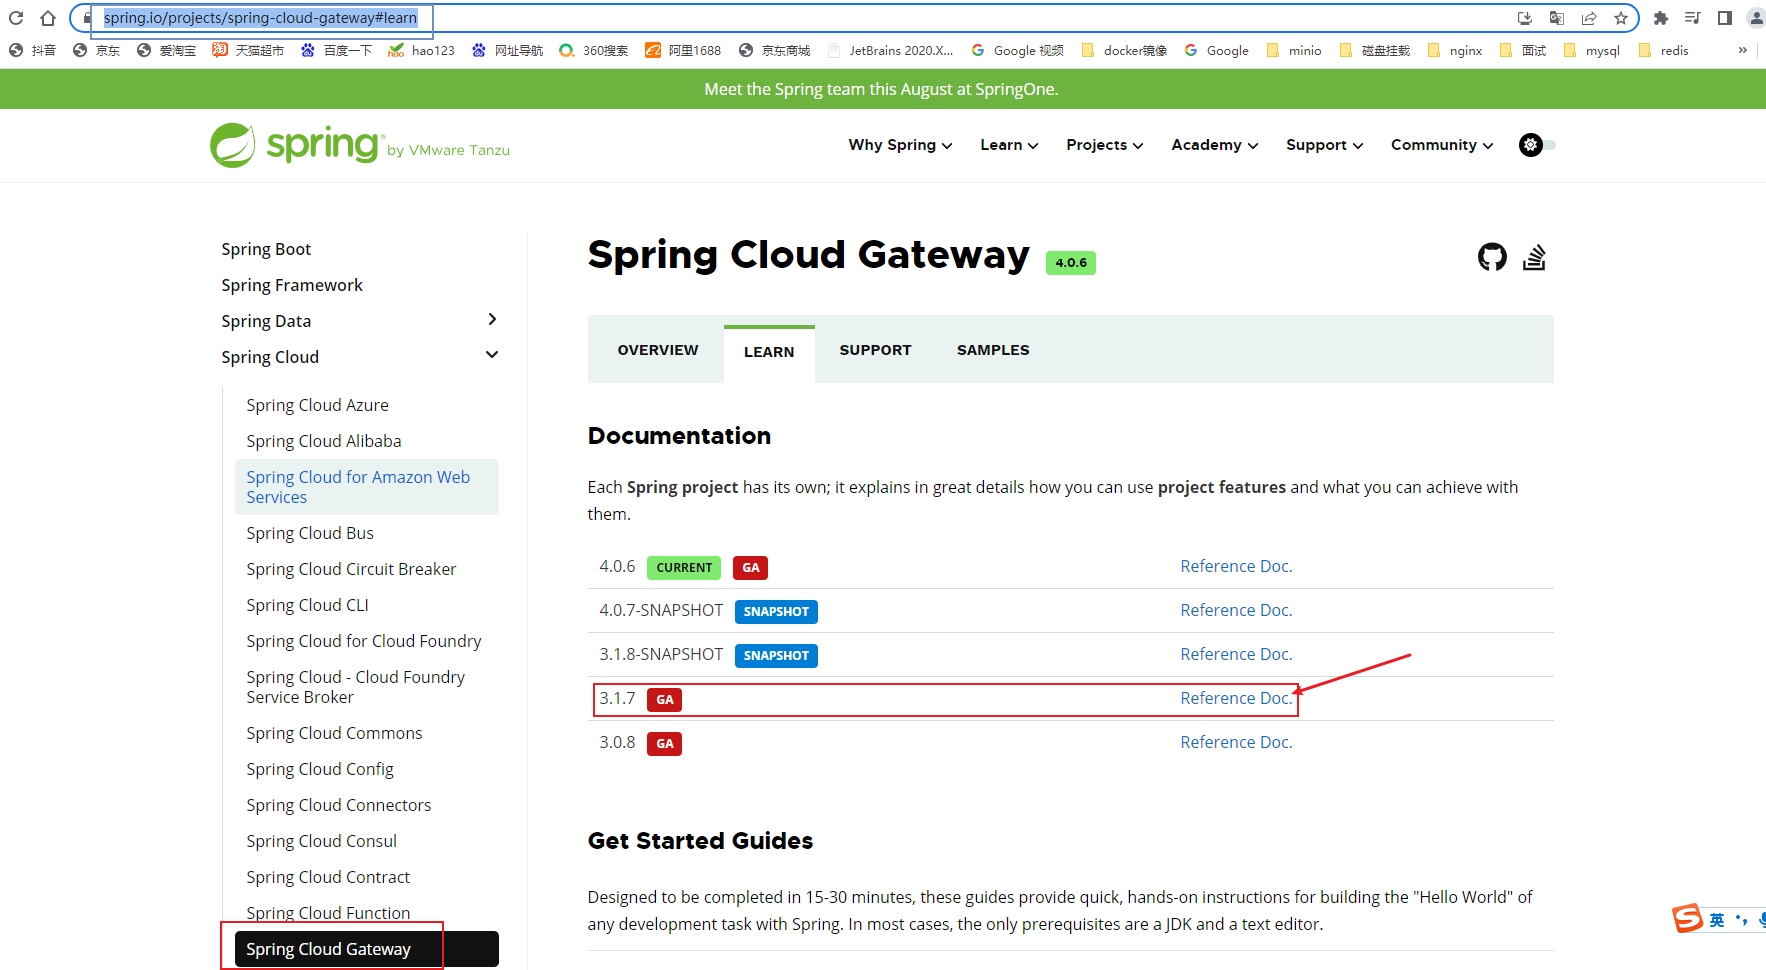Open the Community dropdown menu
The width and height of the screenshot is (1766, 970).
(x=1442, y=145)
